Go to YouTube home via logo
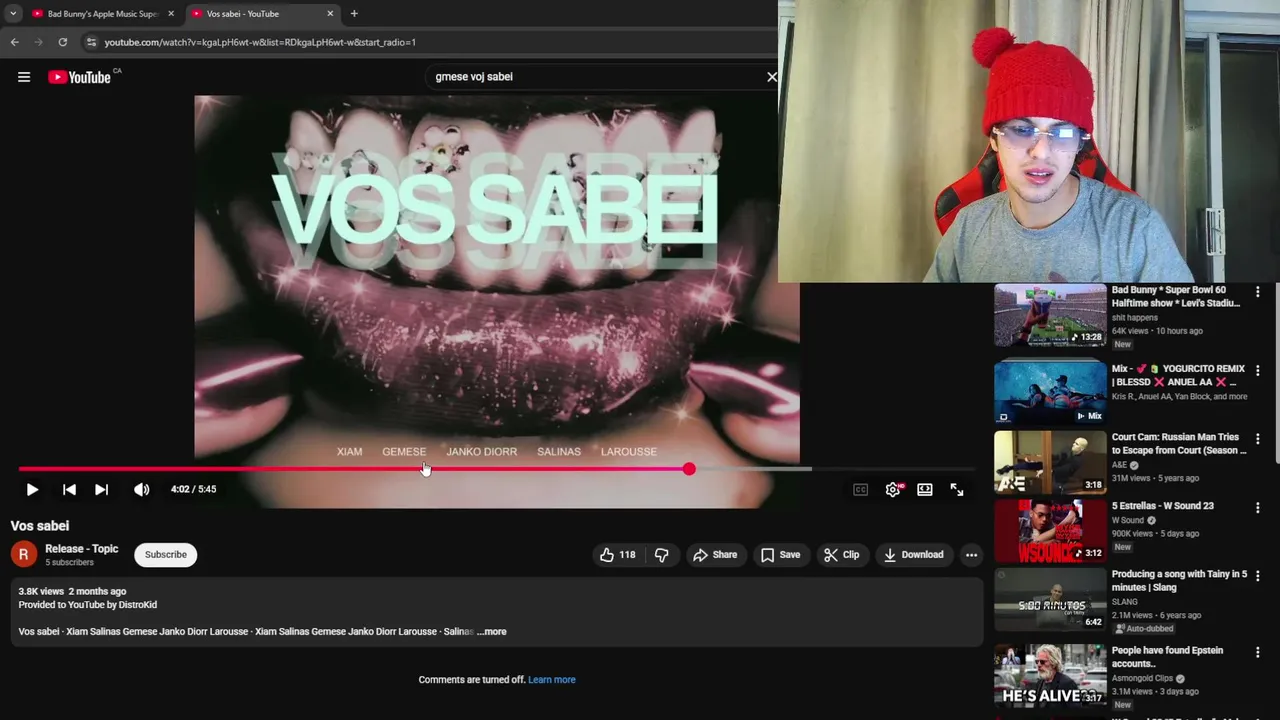1280x720 pixels. coord(80,77)
